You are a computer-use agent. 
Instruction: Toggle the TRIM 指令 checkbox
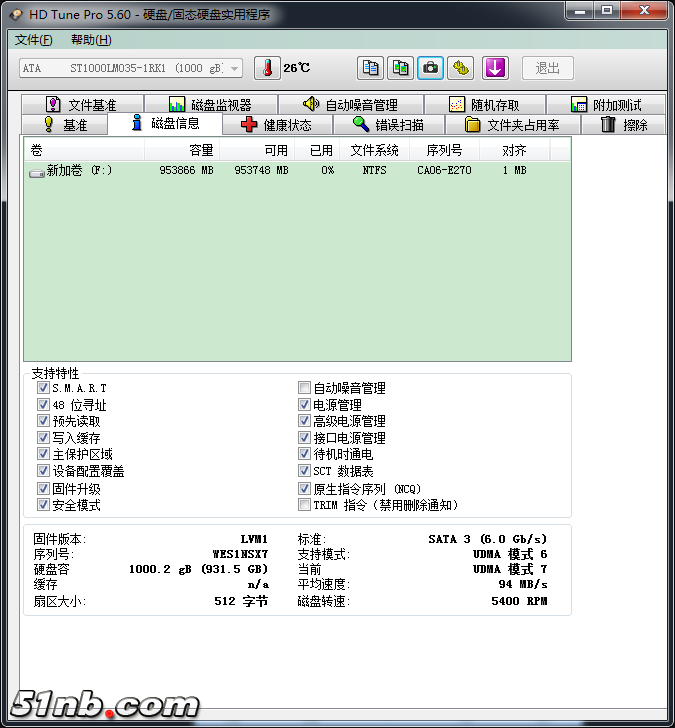tap(304, 505)
